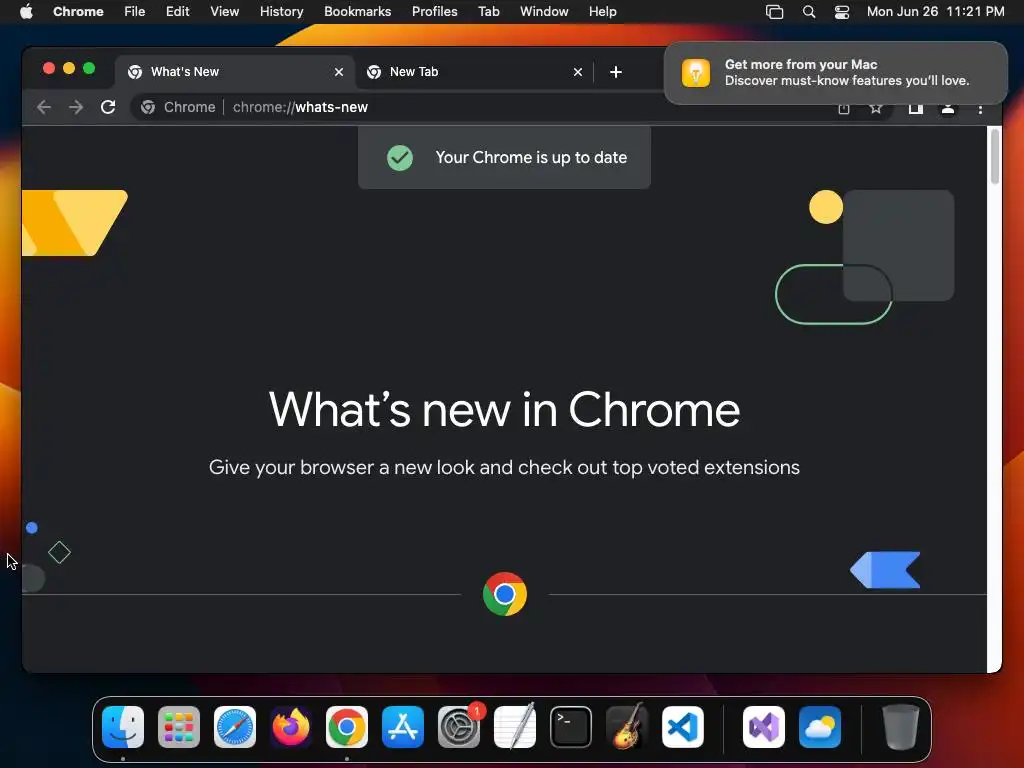Open TextEdit from the Dock

click(515, 727)
